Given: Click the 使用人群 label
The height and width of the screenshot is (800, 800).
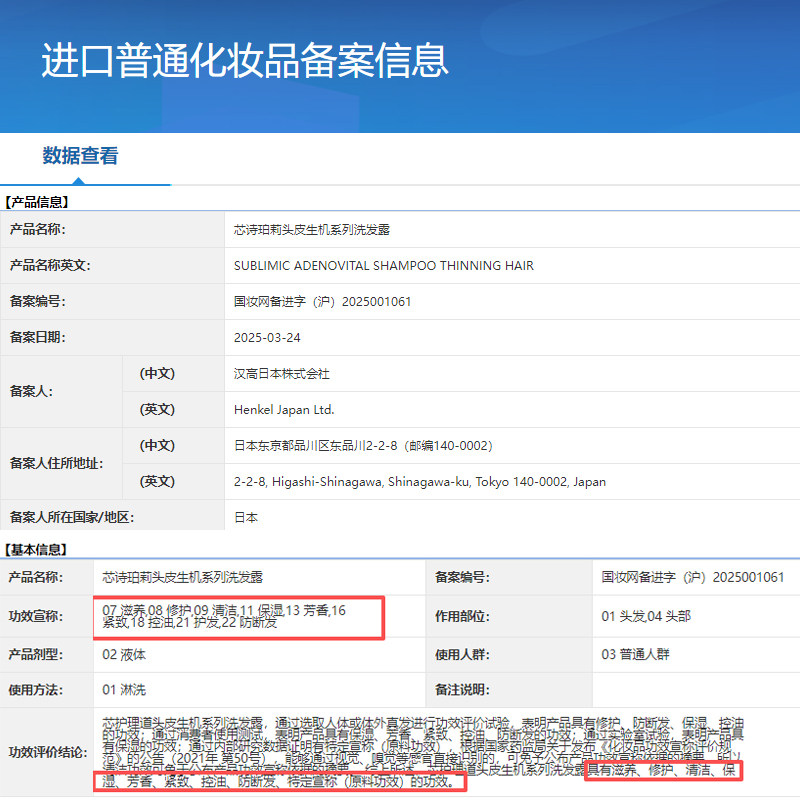Looking at the screenshot, I should tap(462, 655).
